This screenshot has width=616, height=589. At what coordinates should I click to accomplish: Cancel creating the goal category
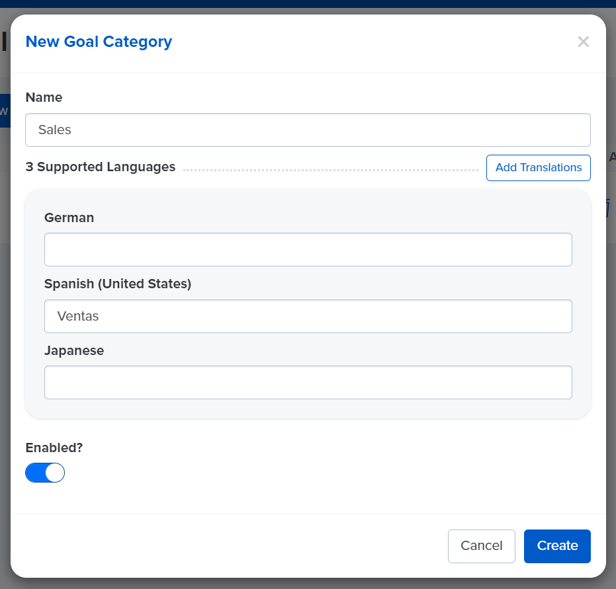click(x=481, y=546)
